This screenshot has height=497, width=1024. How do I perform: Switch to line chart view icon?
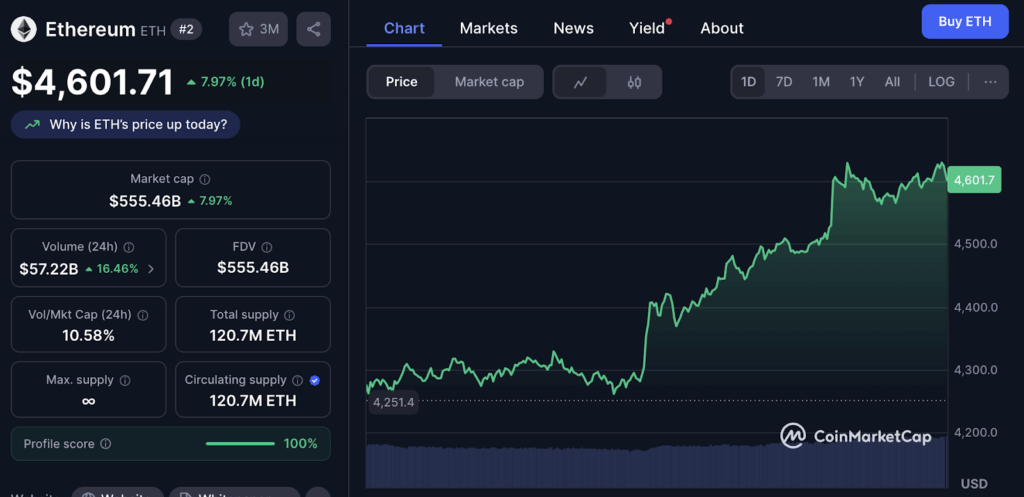[x=580, y=82]
